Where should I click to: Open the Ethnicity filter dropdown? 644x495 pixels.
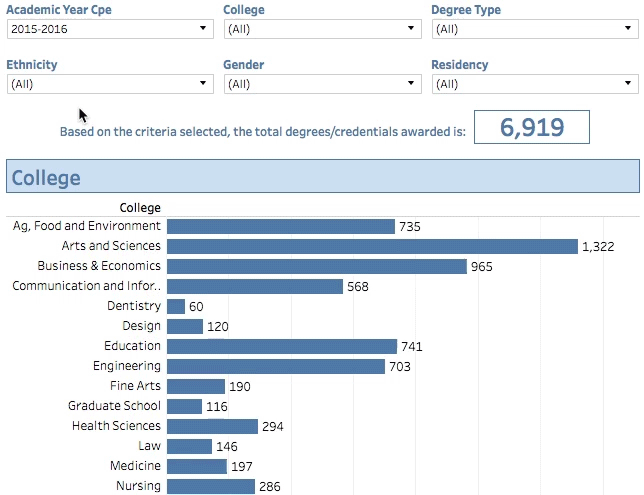pyautogui.click(x=110, y=84)
